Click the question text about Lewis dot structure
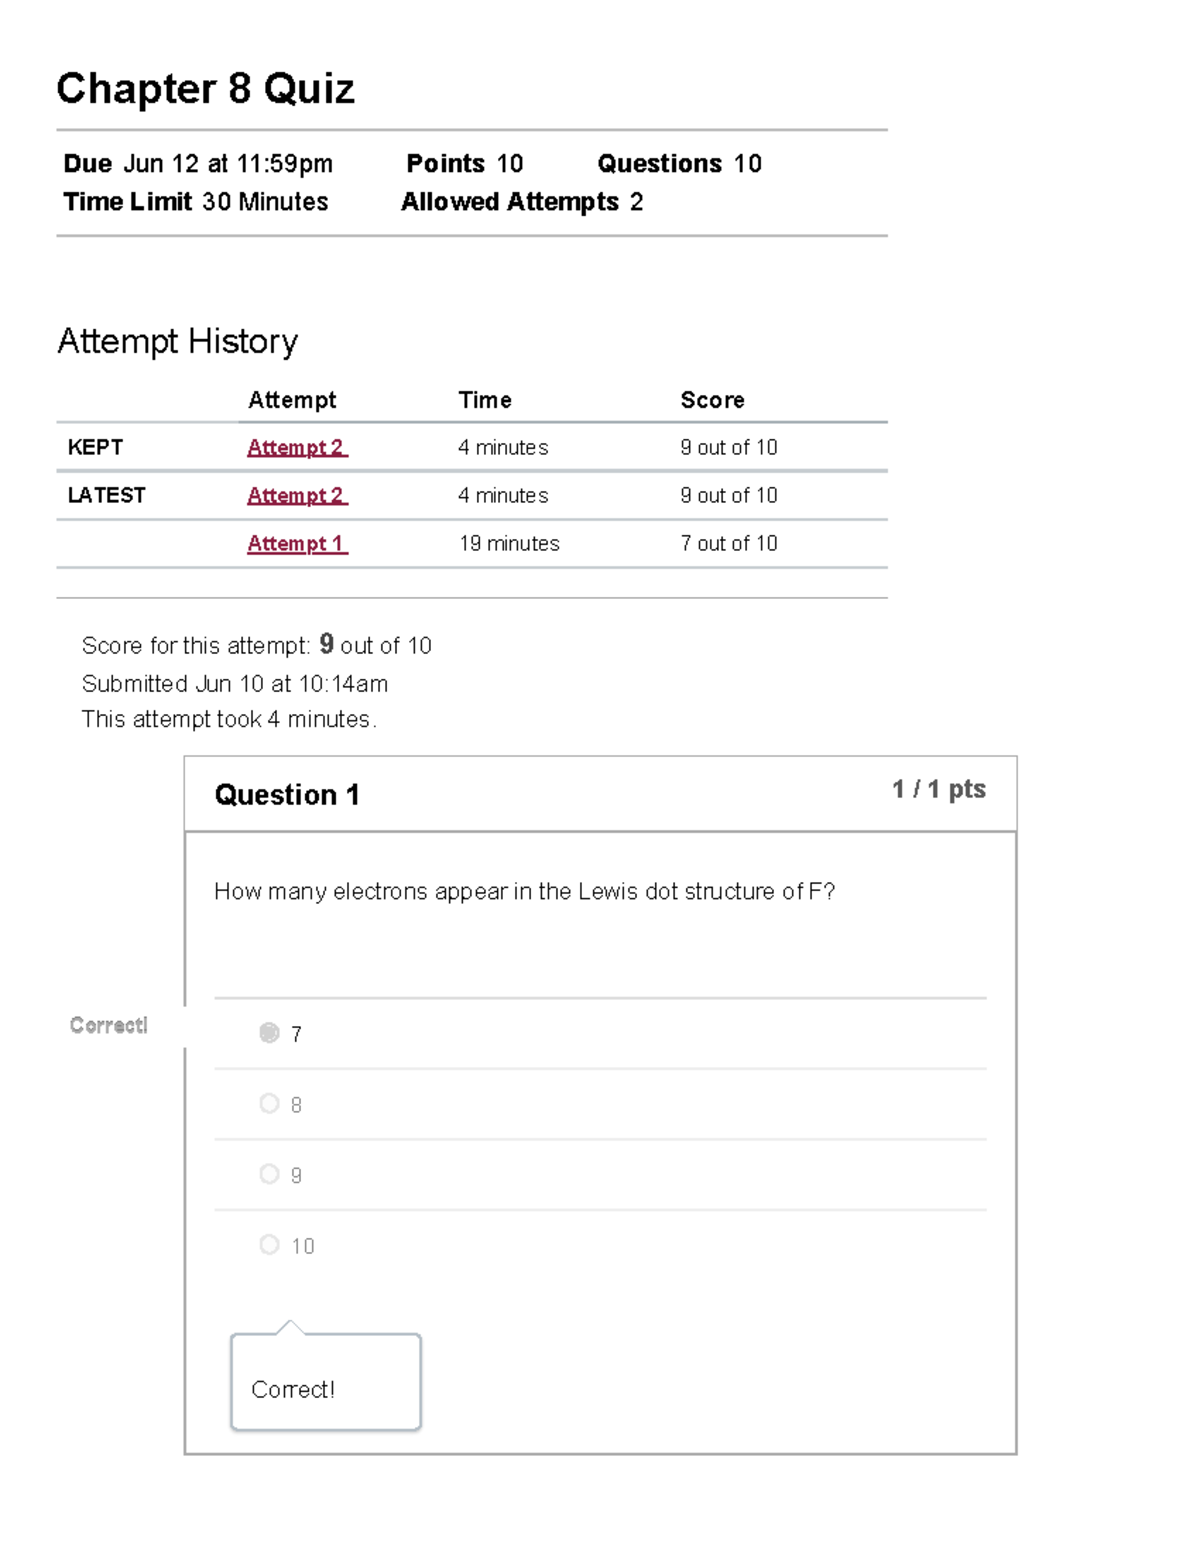 pyautogui.click(x=525, y=890)
